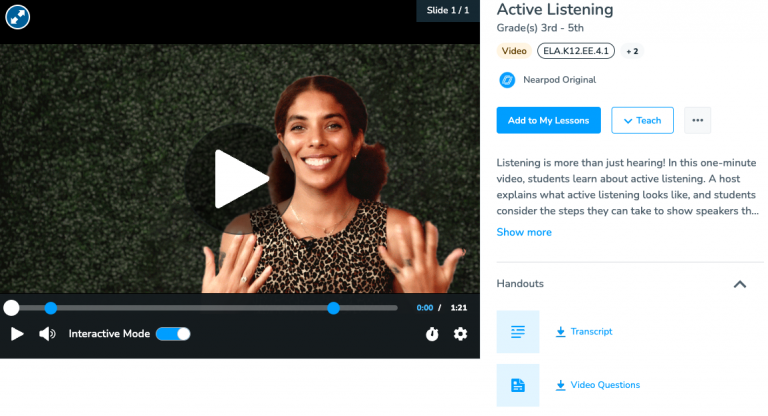Select the ELA.K12.EE.4.1 standard tag
The height and width of the screenshot is (416, 768).
tap(576, 50)
